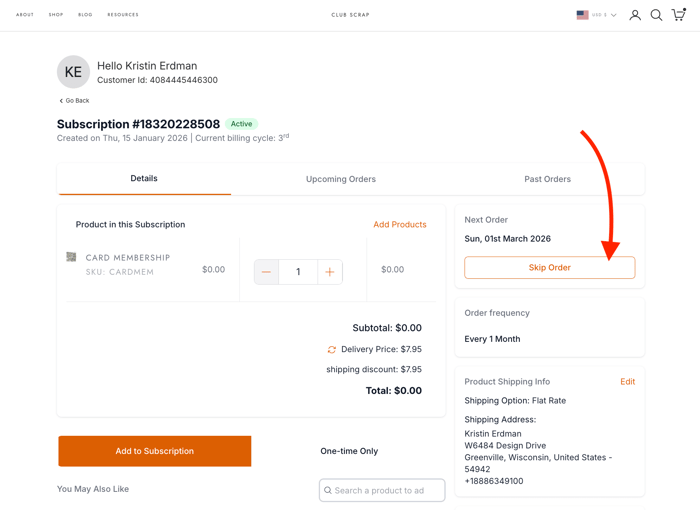Select the One-time Only option
The image size is (700, 510).
[x=349, y=451]
